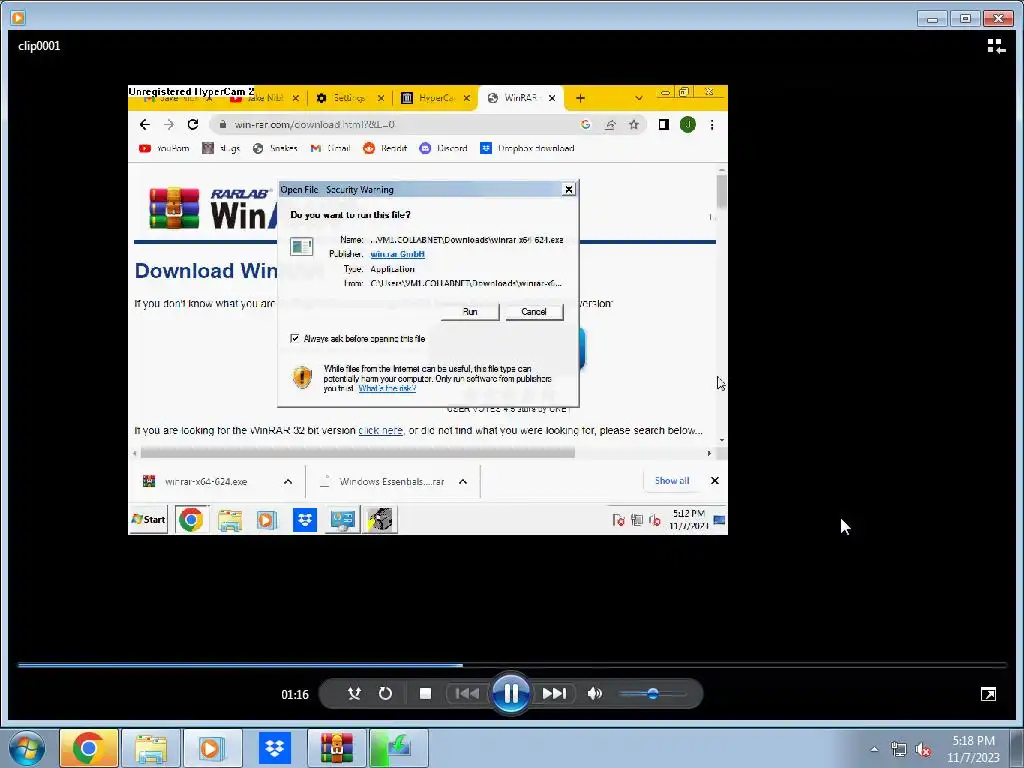Turn shuffle on in Media Player
1024x768 pixels.
pyautogui.click(x=354, y=694)
